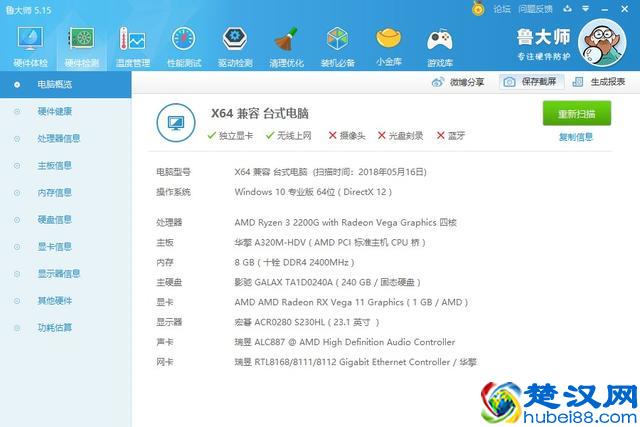Viewport: 640px width, 427px height.
Task: Click the RTL8168/8111/8112 Gigabit Ethernet text
Action: click(x=355, y=362)
